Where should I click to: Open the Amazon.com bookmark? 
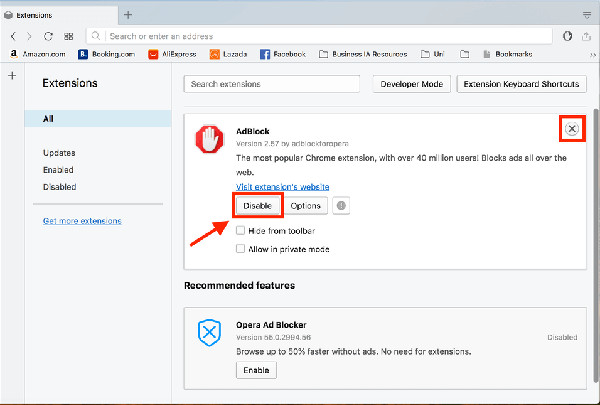click(38, 54)
